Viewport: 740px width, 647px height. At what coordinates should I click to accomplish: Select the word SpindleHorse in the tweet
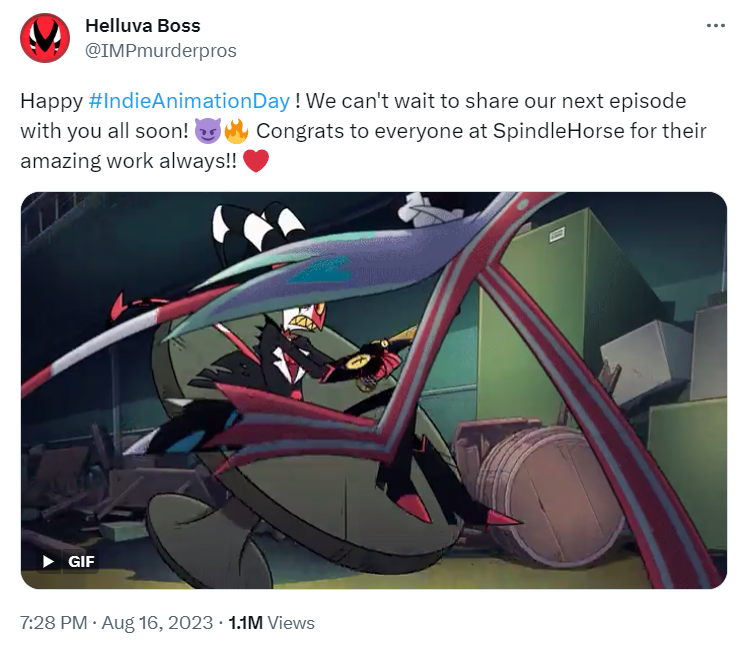click(559, 131)
